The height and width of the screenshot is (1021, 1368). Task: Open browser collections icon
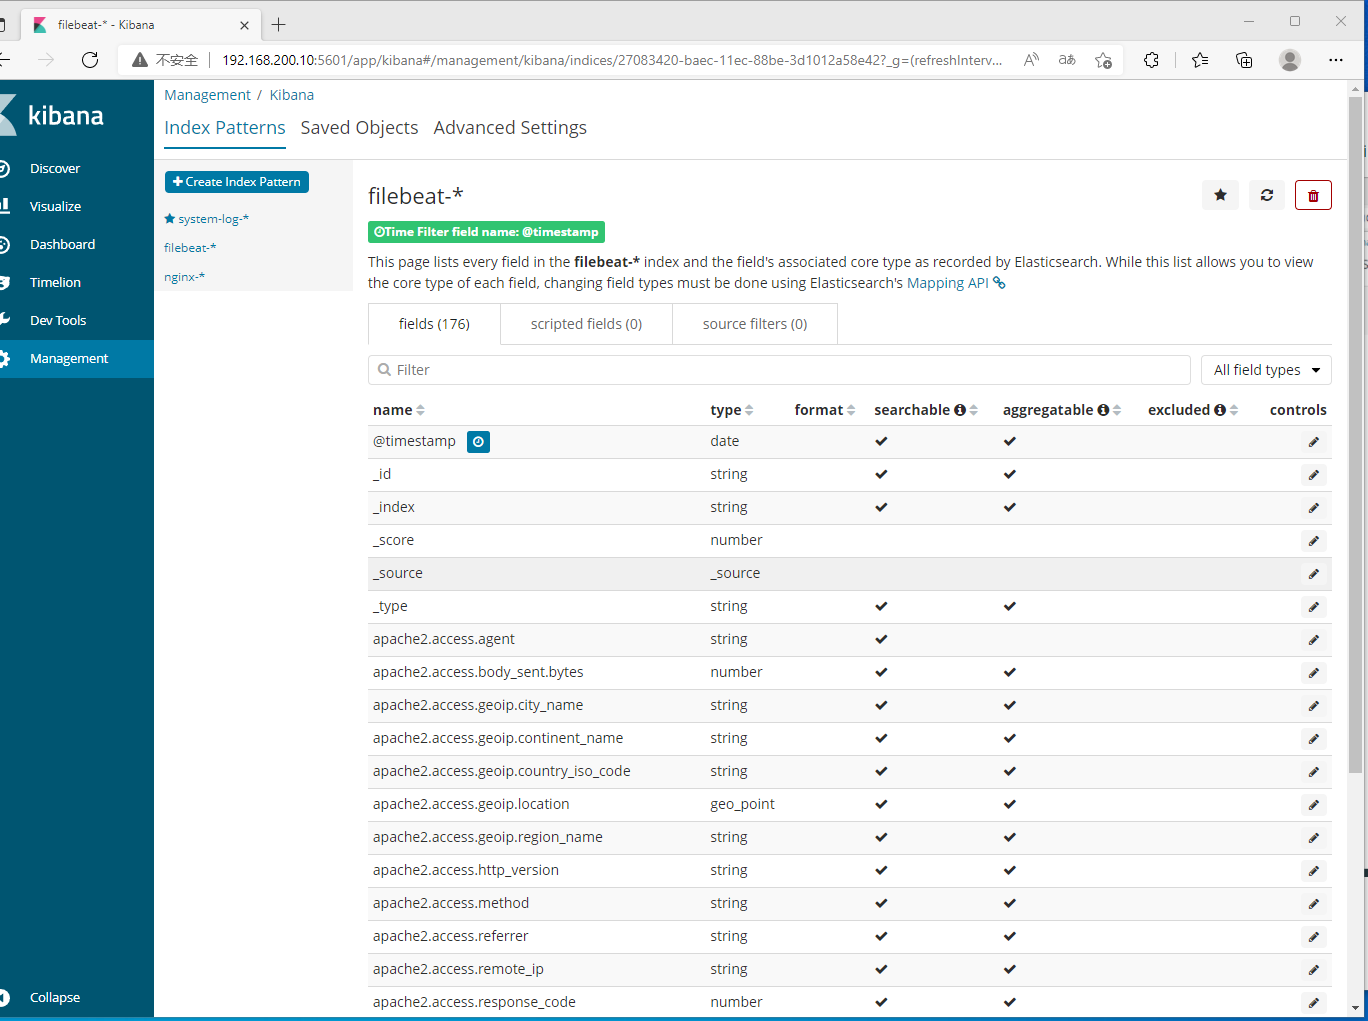coord(1244,60)
